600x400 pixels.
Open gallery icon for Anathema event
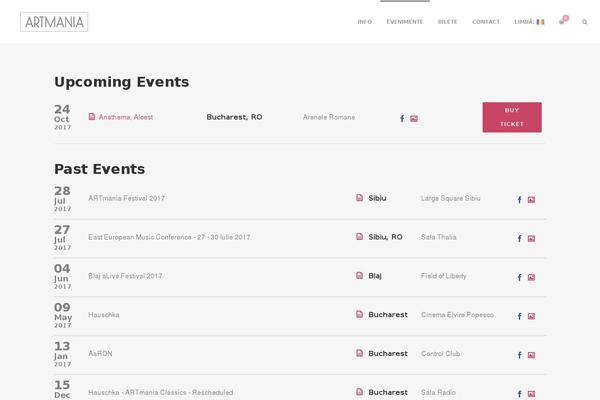pos(414,119)
